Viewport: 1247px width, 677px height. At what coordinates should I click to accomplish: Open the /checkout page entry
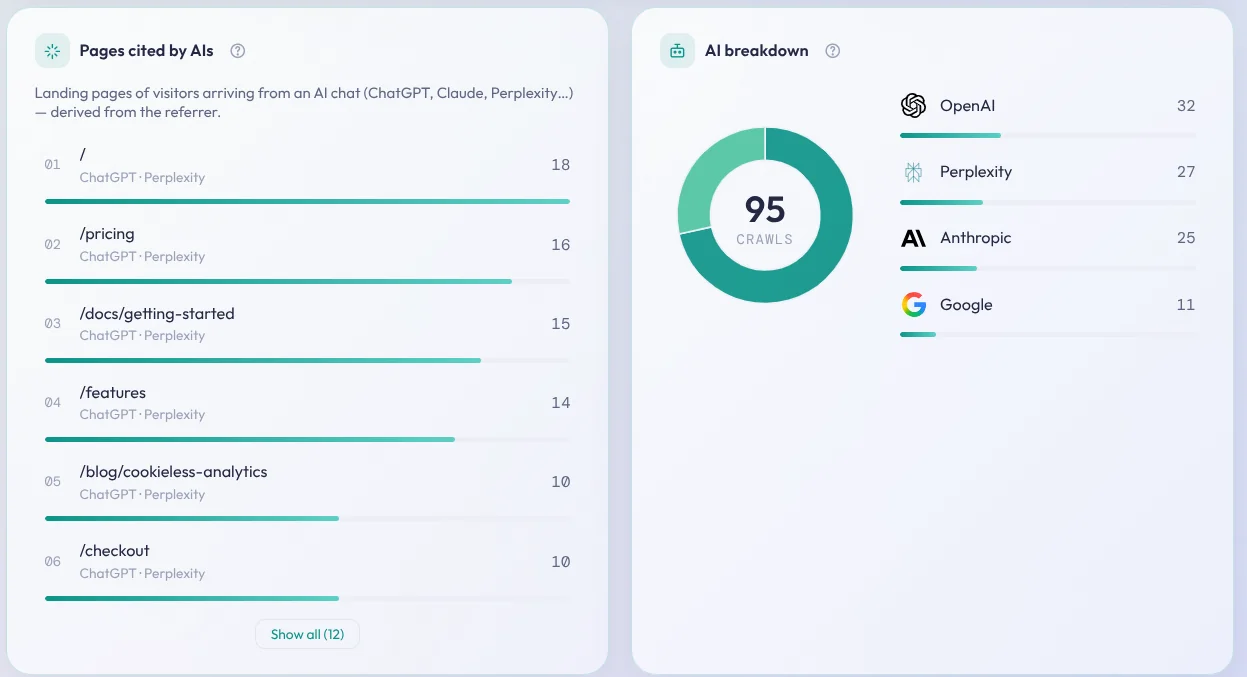tap(307, 568)
